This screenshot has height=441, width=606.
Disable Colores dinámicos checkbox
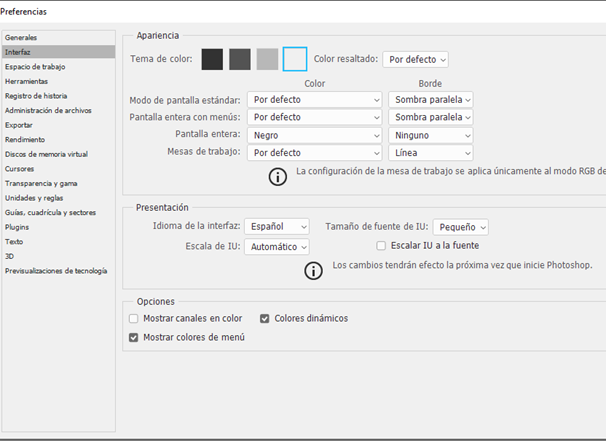pos(265,319)
